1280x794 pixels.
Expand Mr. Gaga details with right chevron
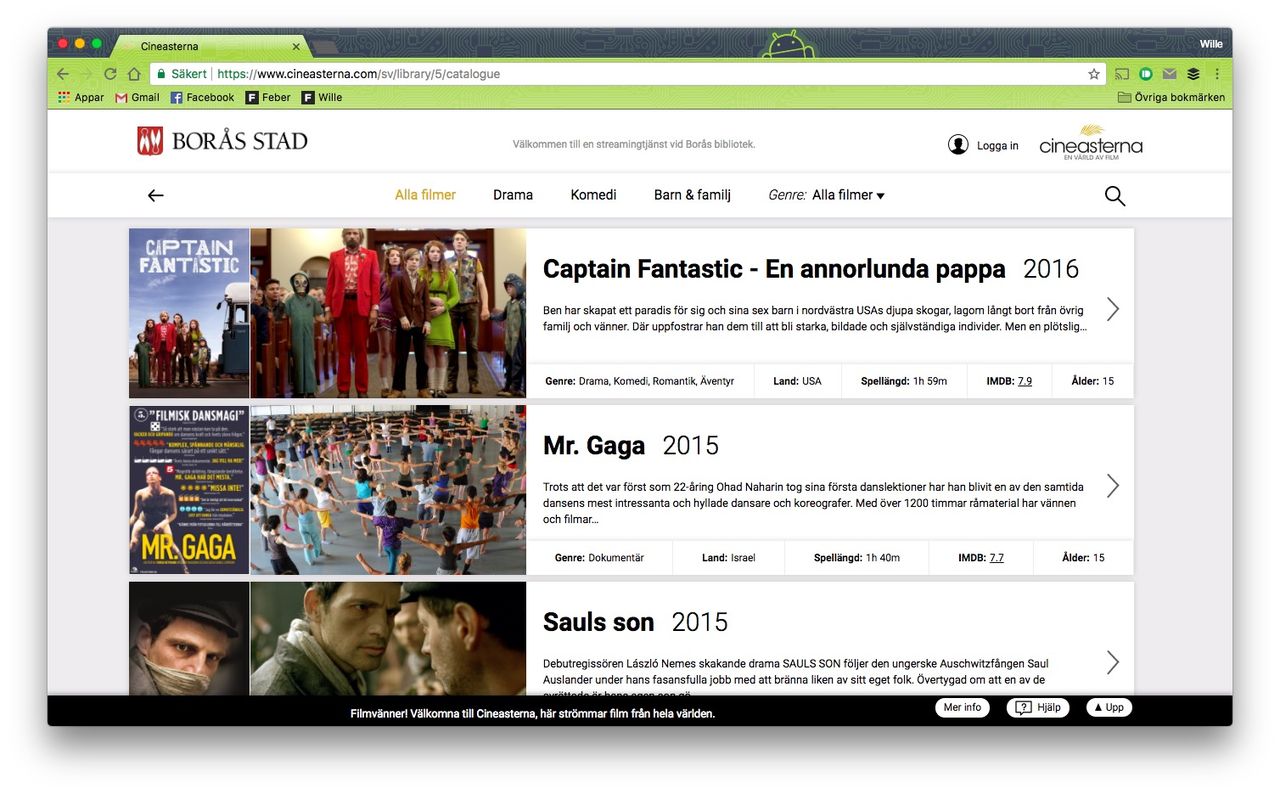click(x=1112, y=486)
